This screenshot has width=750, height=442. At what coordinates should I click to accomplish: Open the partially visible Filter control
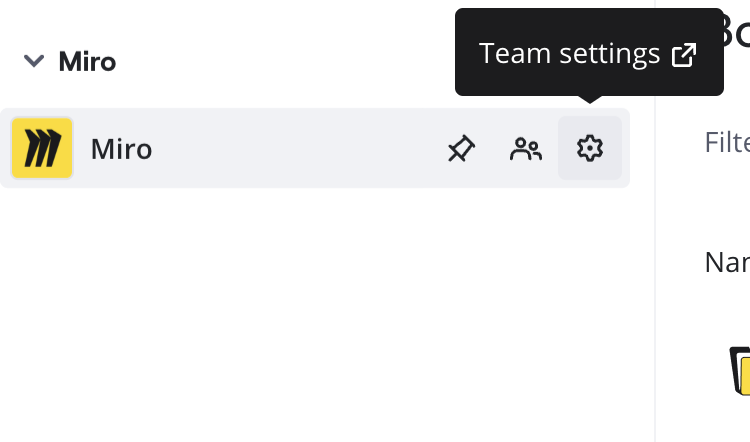[x=727, y=142]
